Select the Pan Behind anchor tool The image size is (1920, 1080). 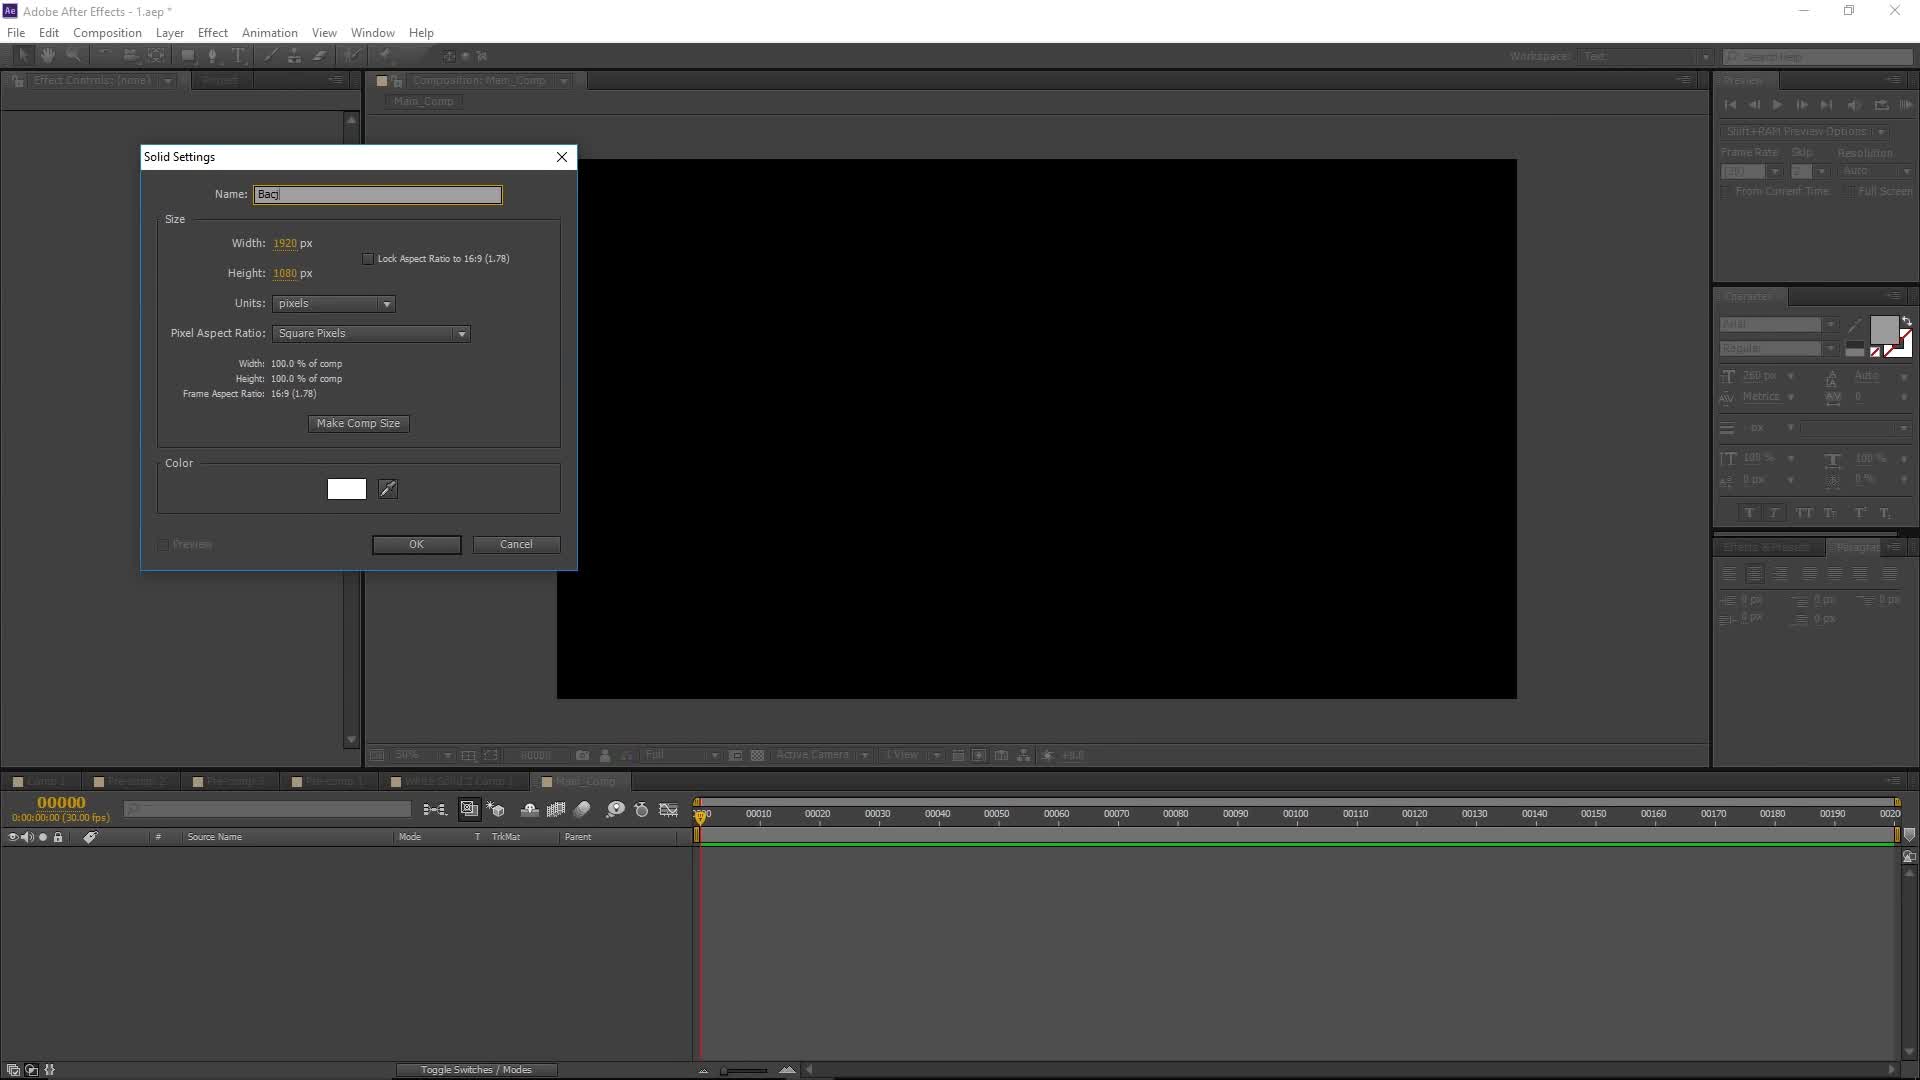156,56
